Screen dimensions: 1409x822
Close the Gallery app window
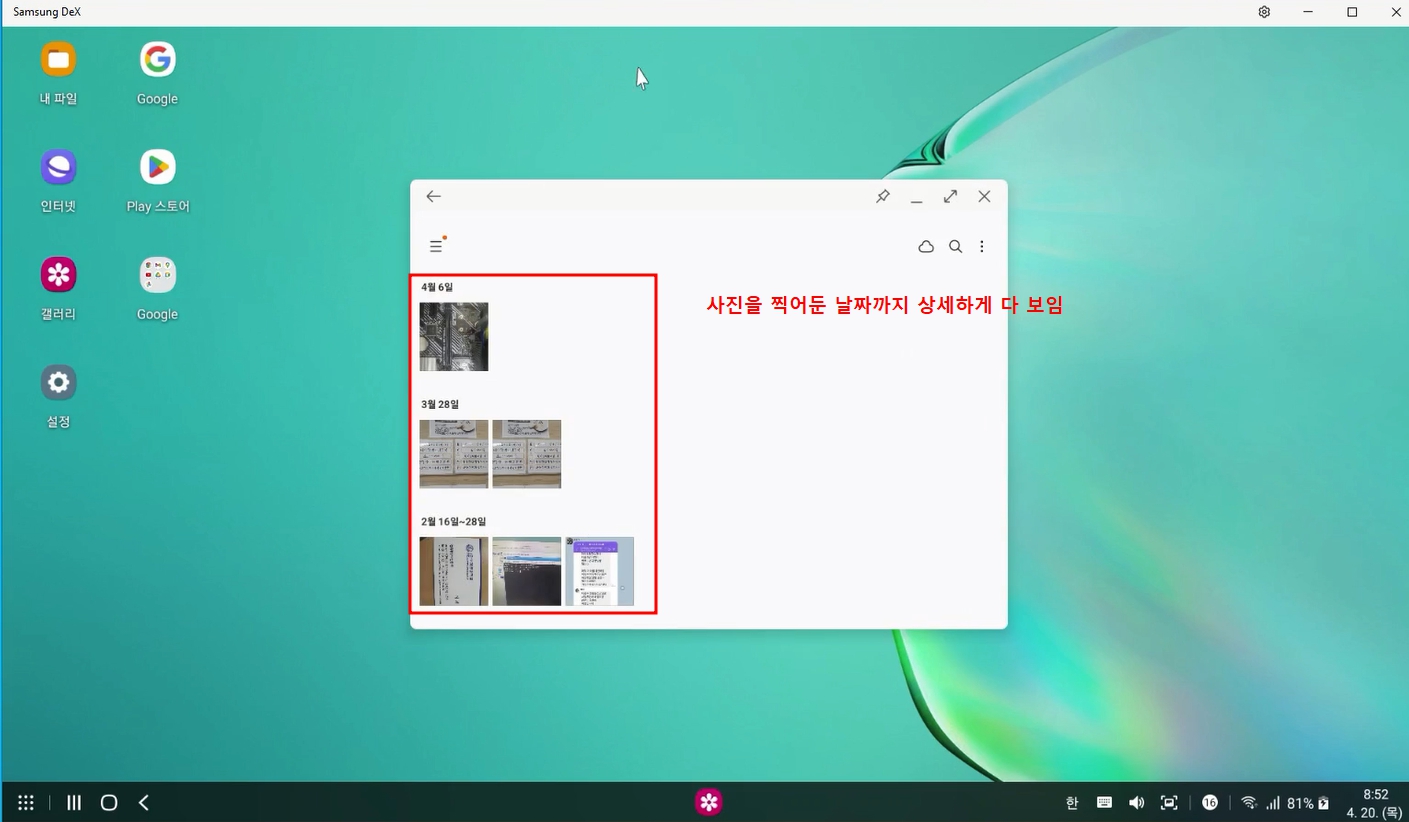pyautogui.click(x=984, y=196)
